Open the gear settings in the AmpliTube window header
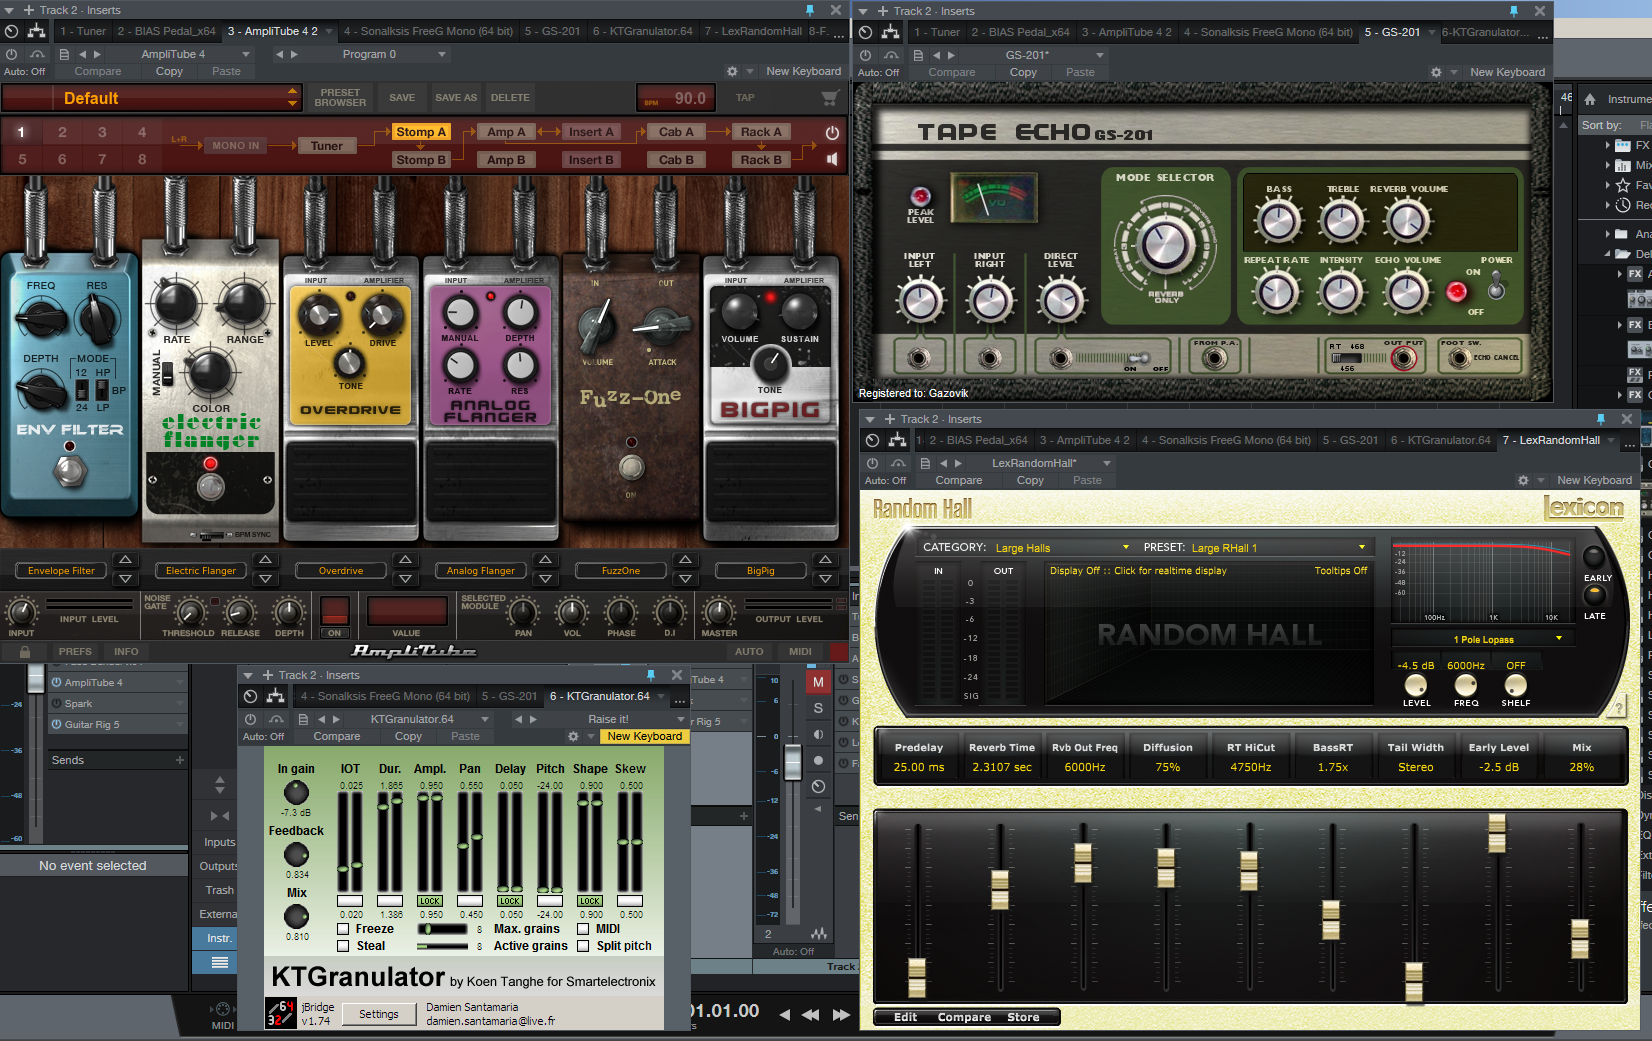 coord(732,71)
